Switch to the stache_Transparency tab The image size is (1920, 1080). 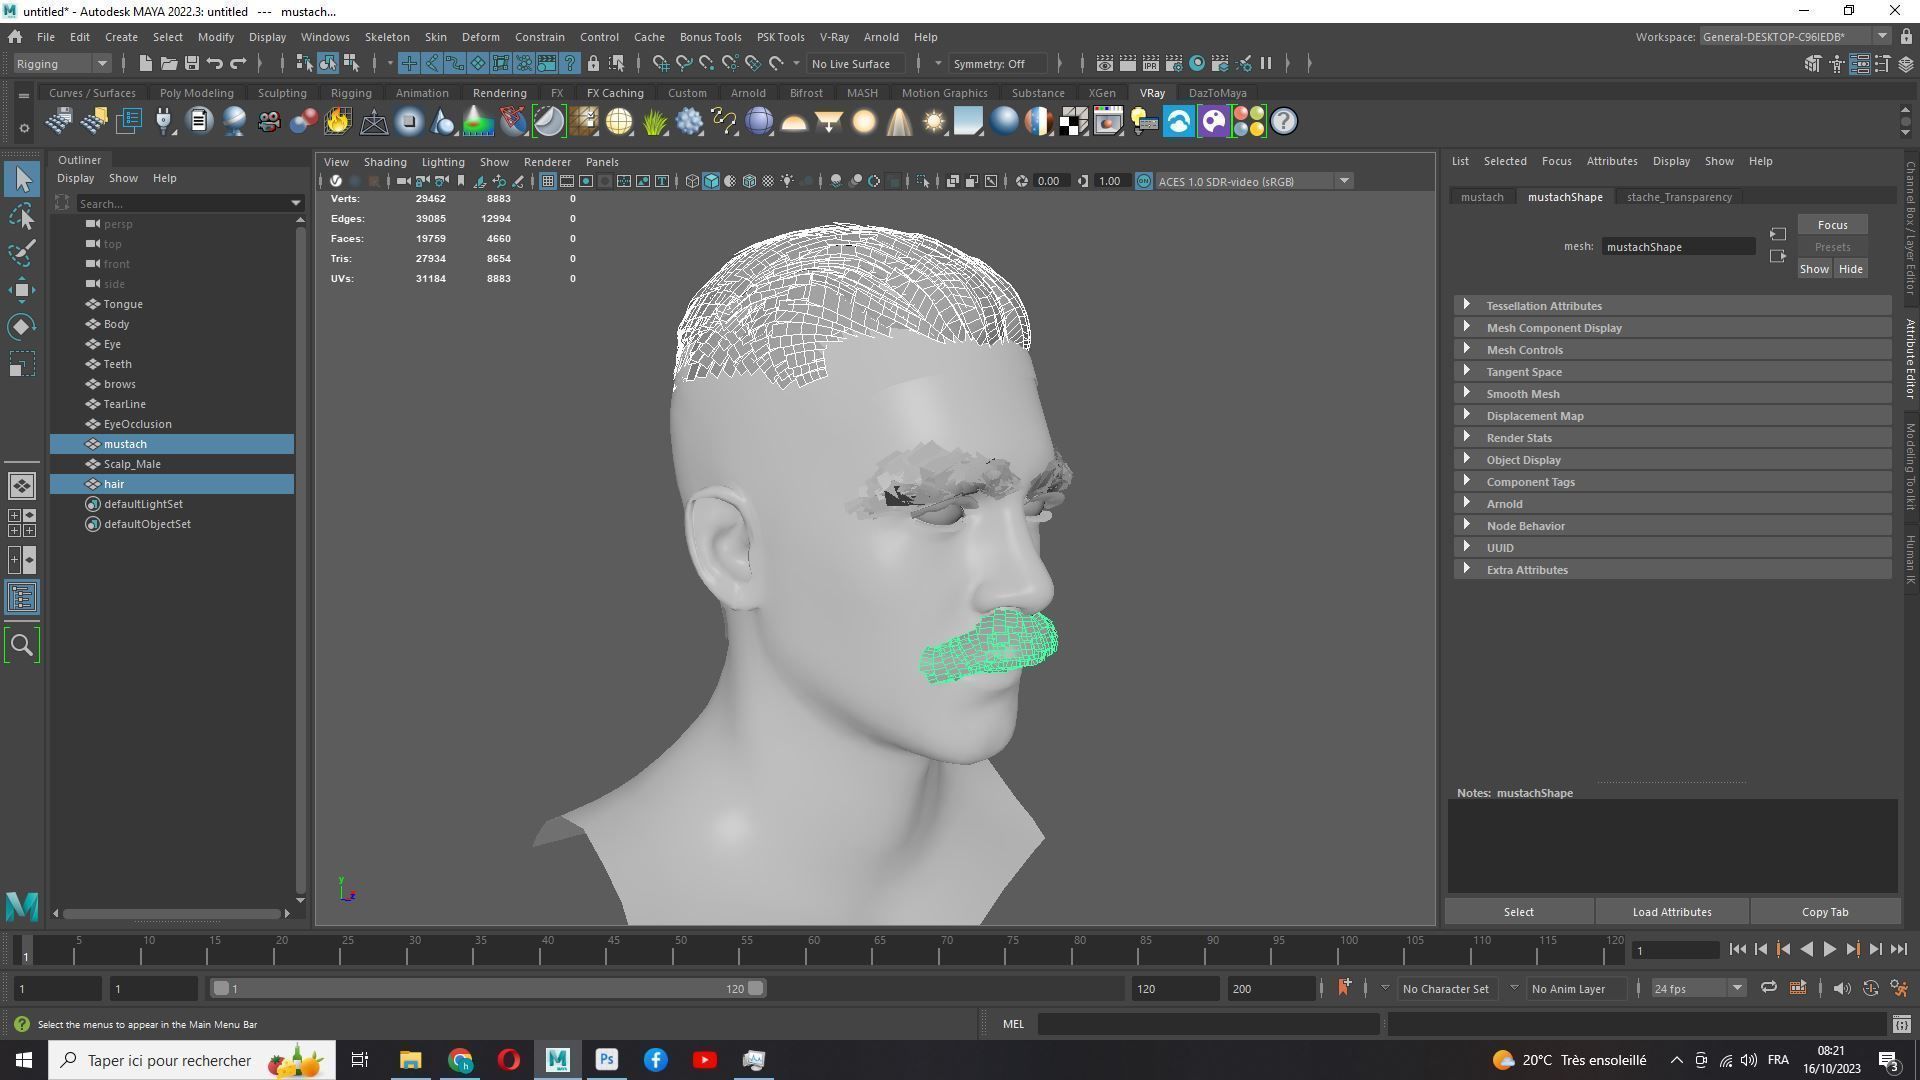1679,197
